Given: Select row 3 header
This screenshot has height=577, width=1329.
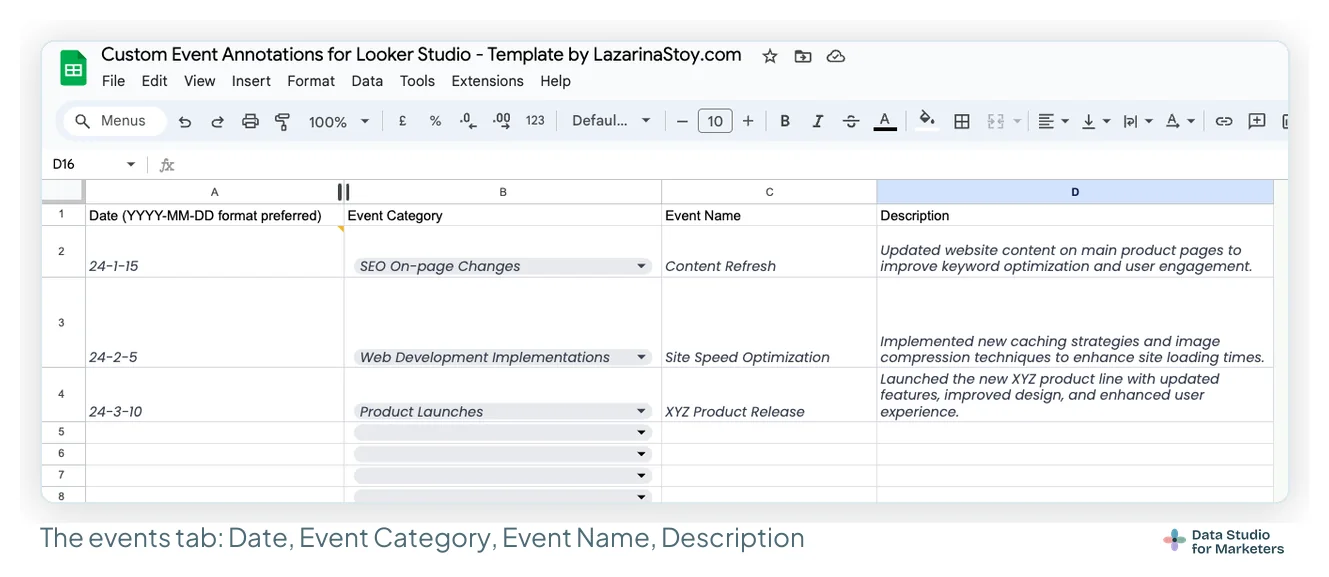Looking at the screenshot, I should click(x=62, y=323).
